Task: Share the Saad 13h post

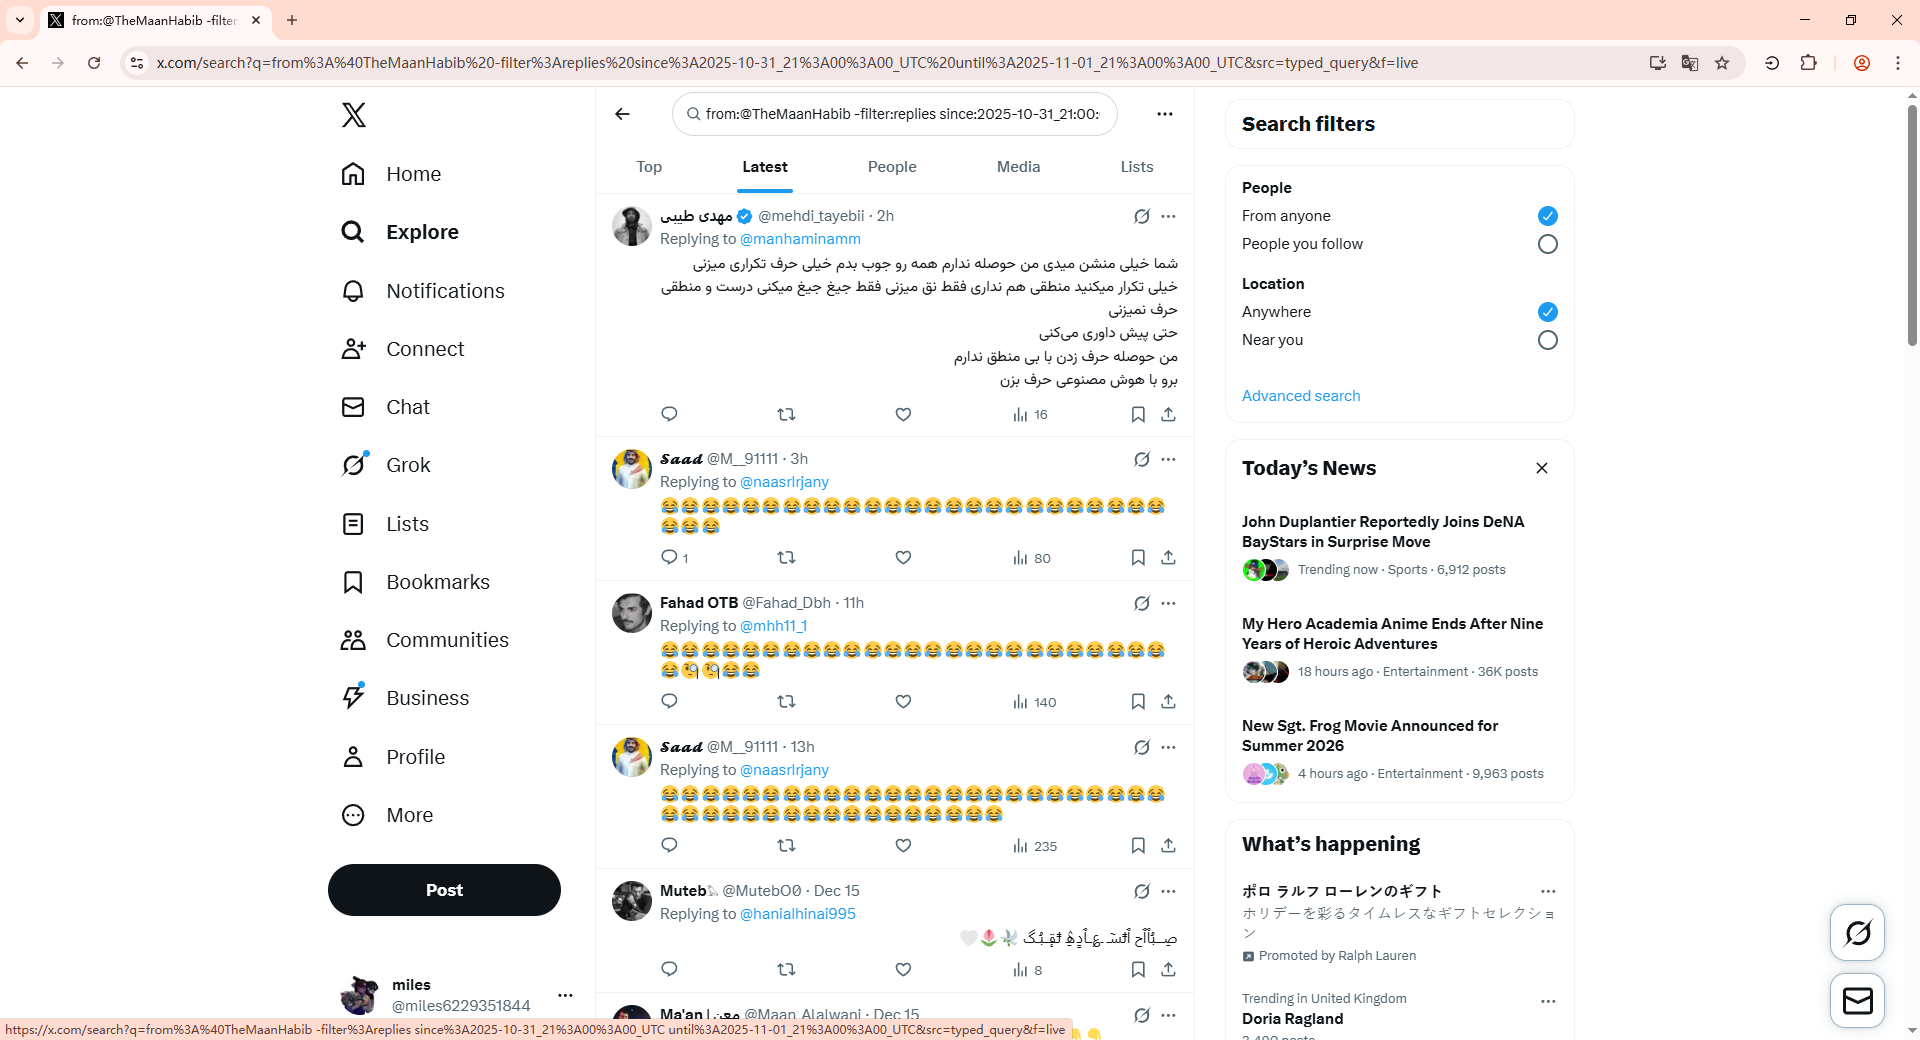Action: coord(1168,846)
